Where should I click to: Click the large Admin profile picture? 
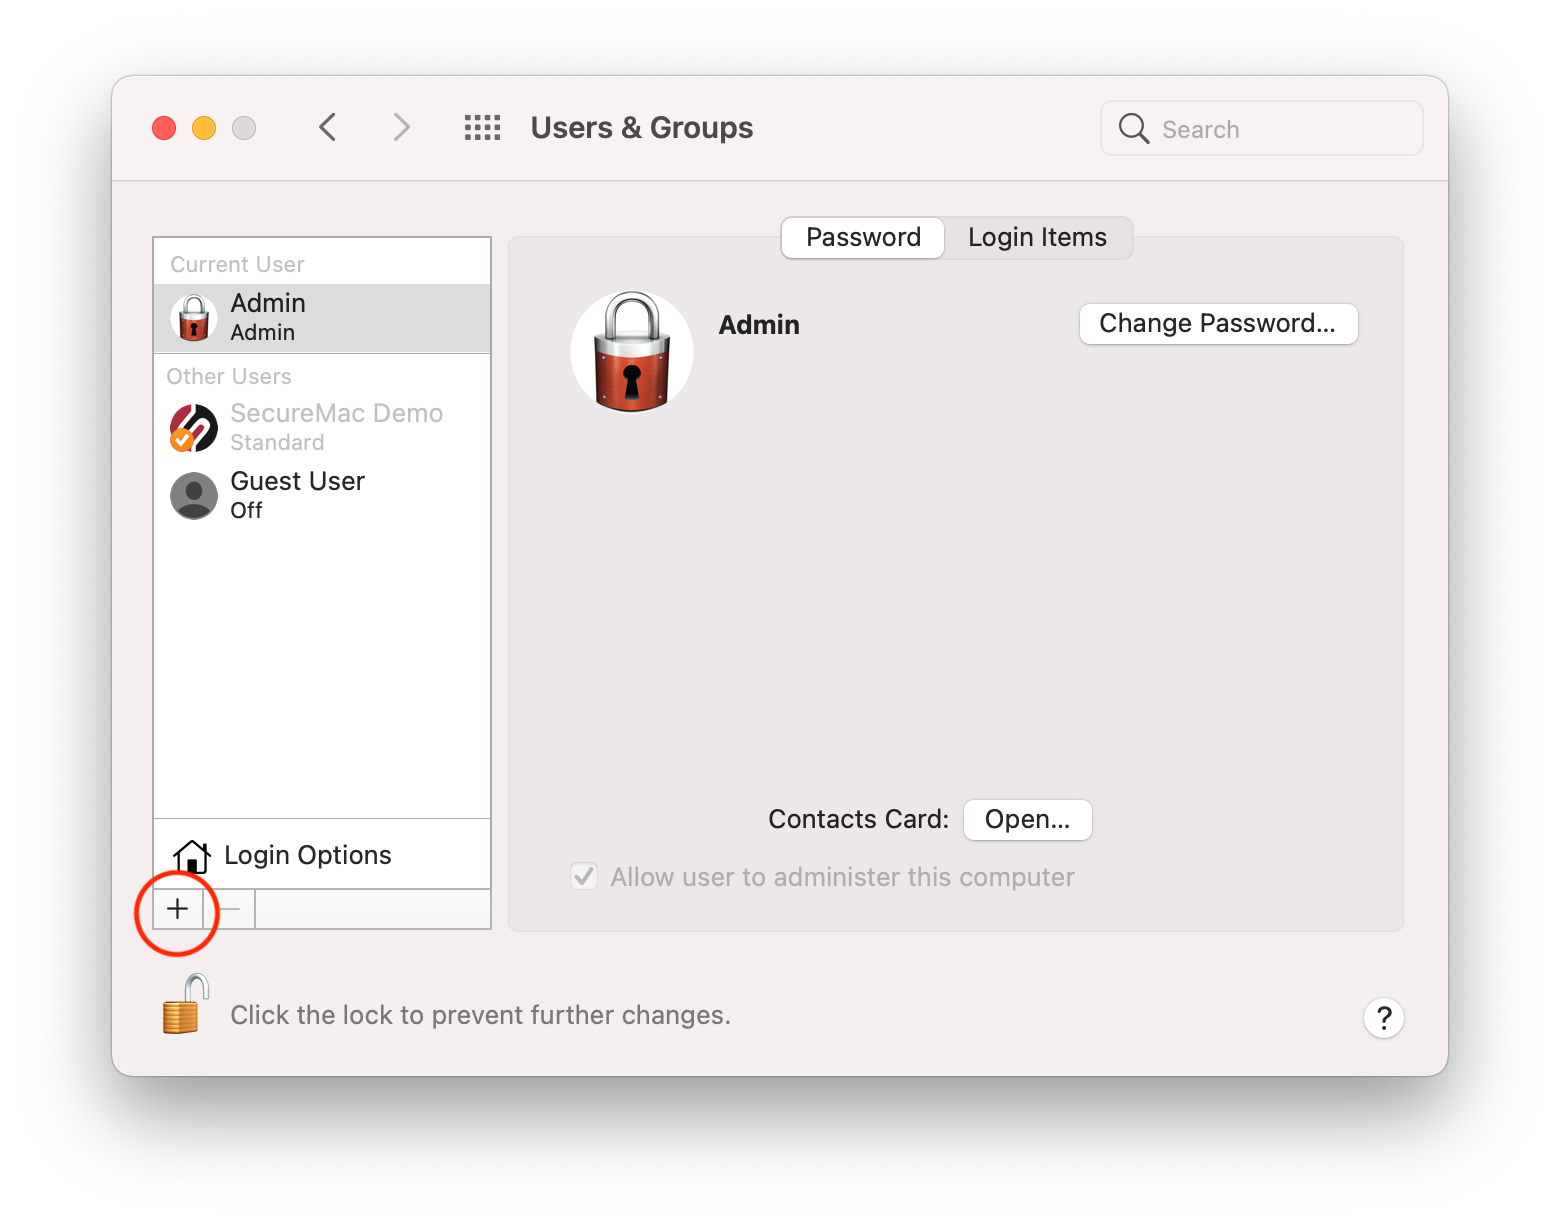click(631, 351)
